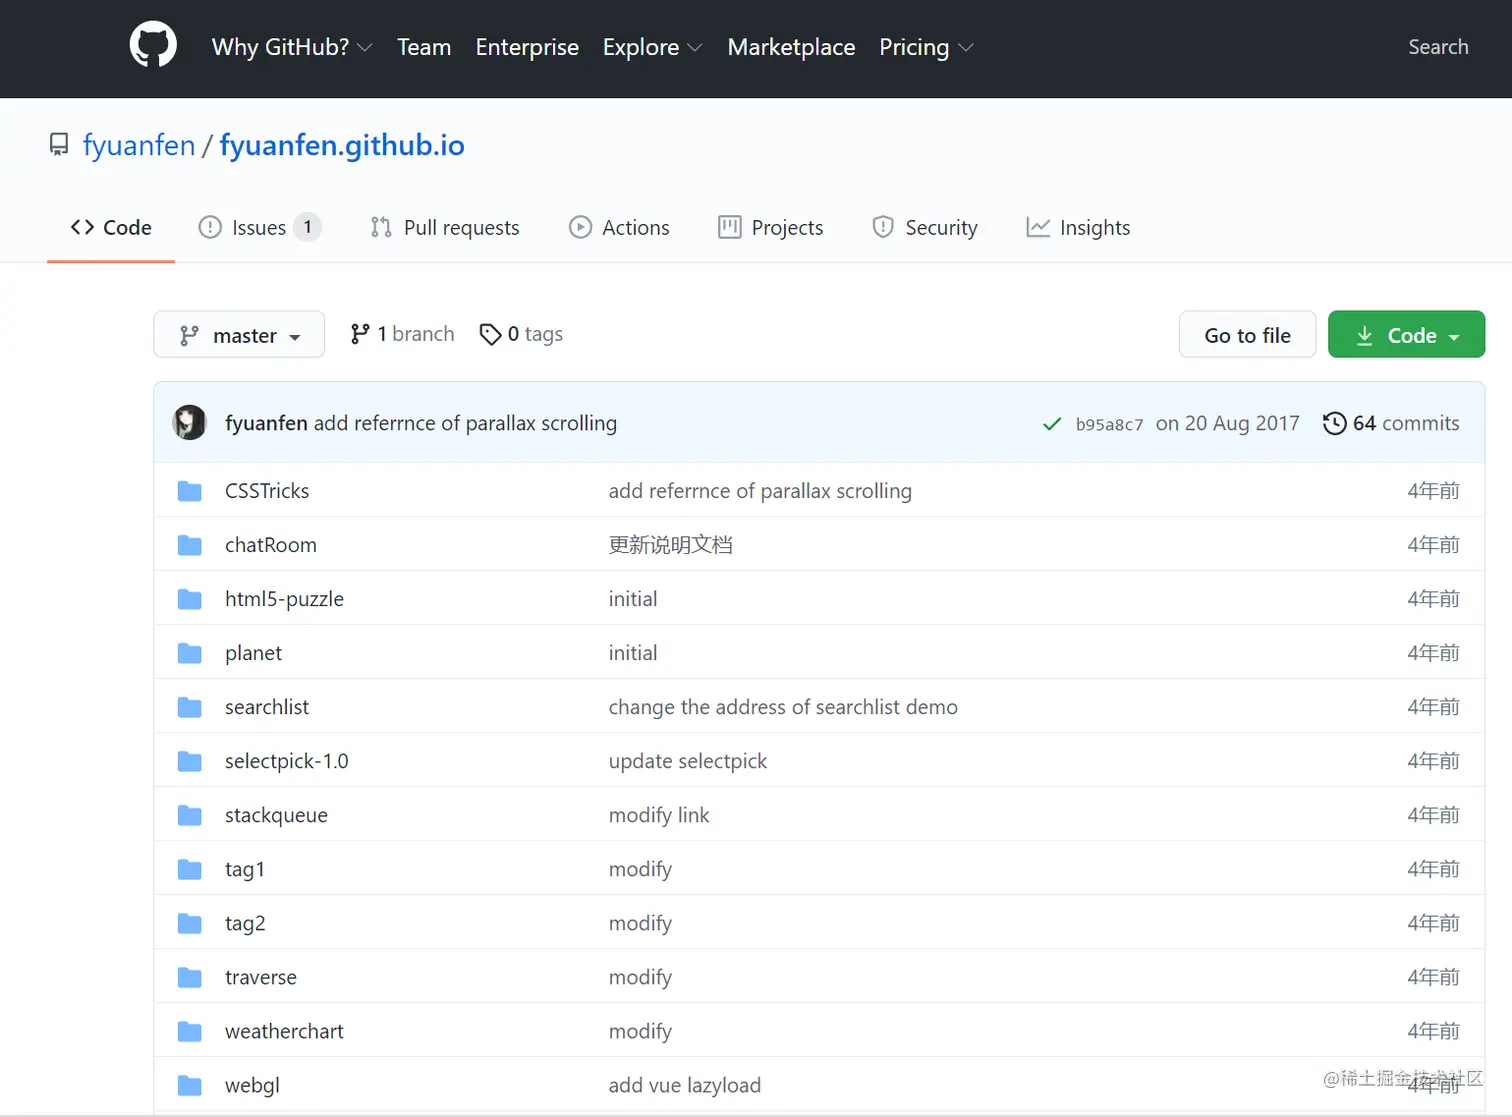Go to the Team page
The image size is (1512, 1117).
click(x=424, y=47)
